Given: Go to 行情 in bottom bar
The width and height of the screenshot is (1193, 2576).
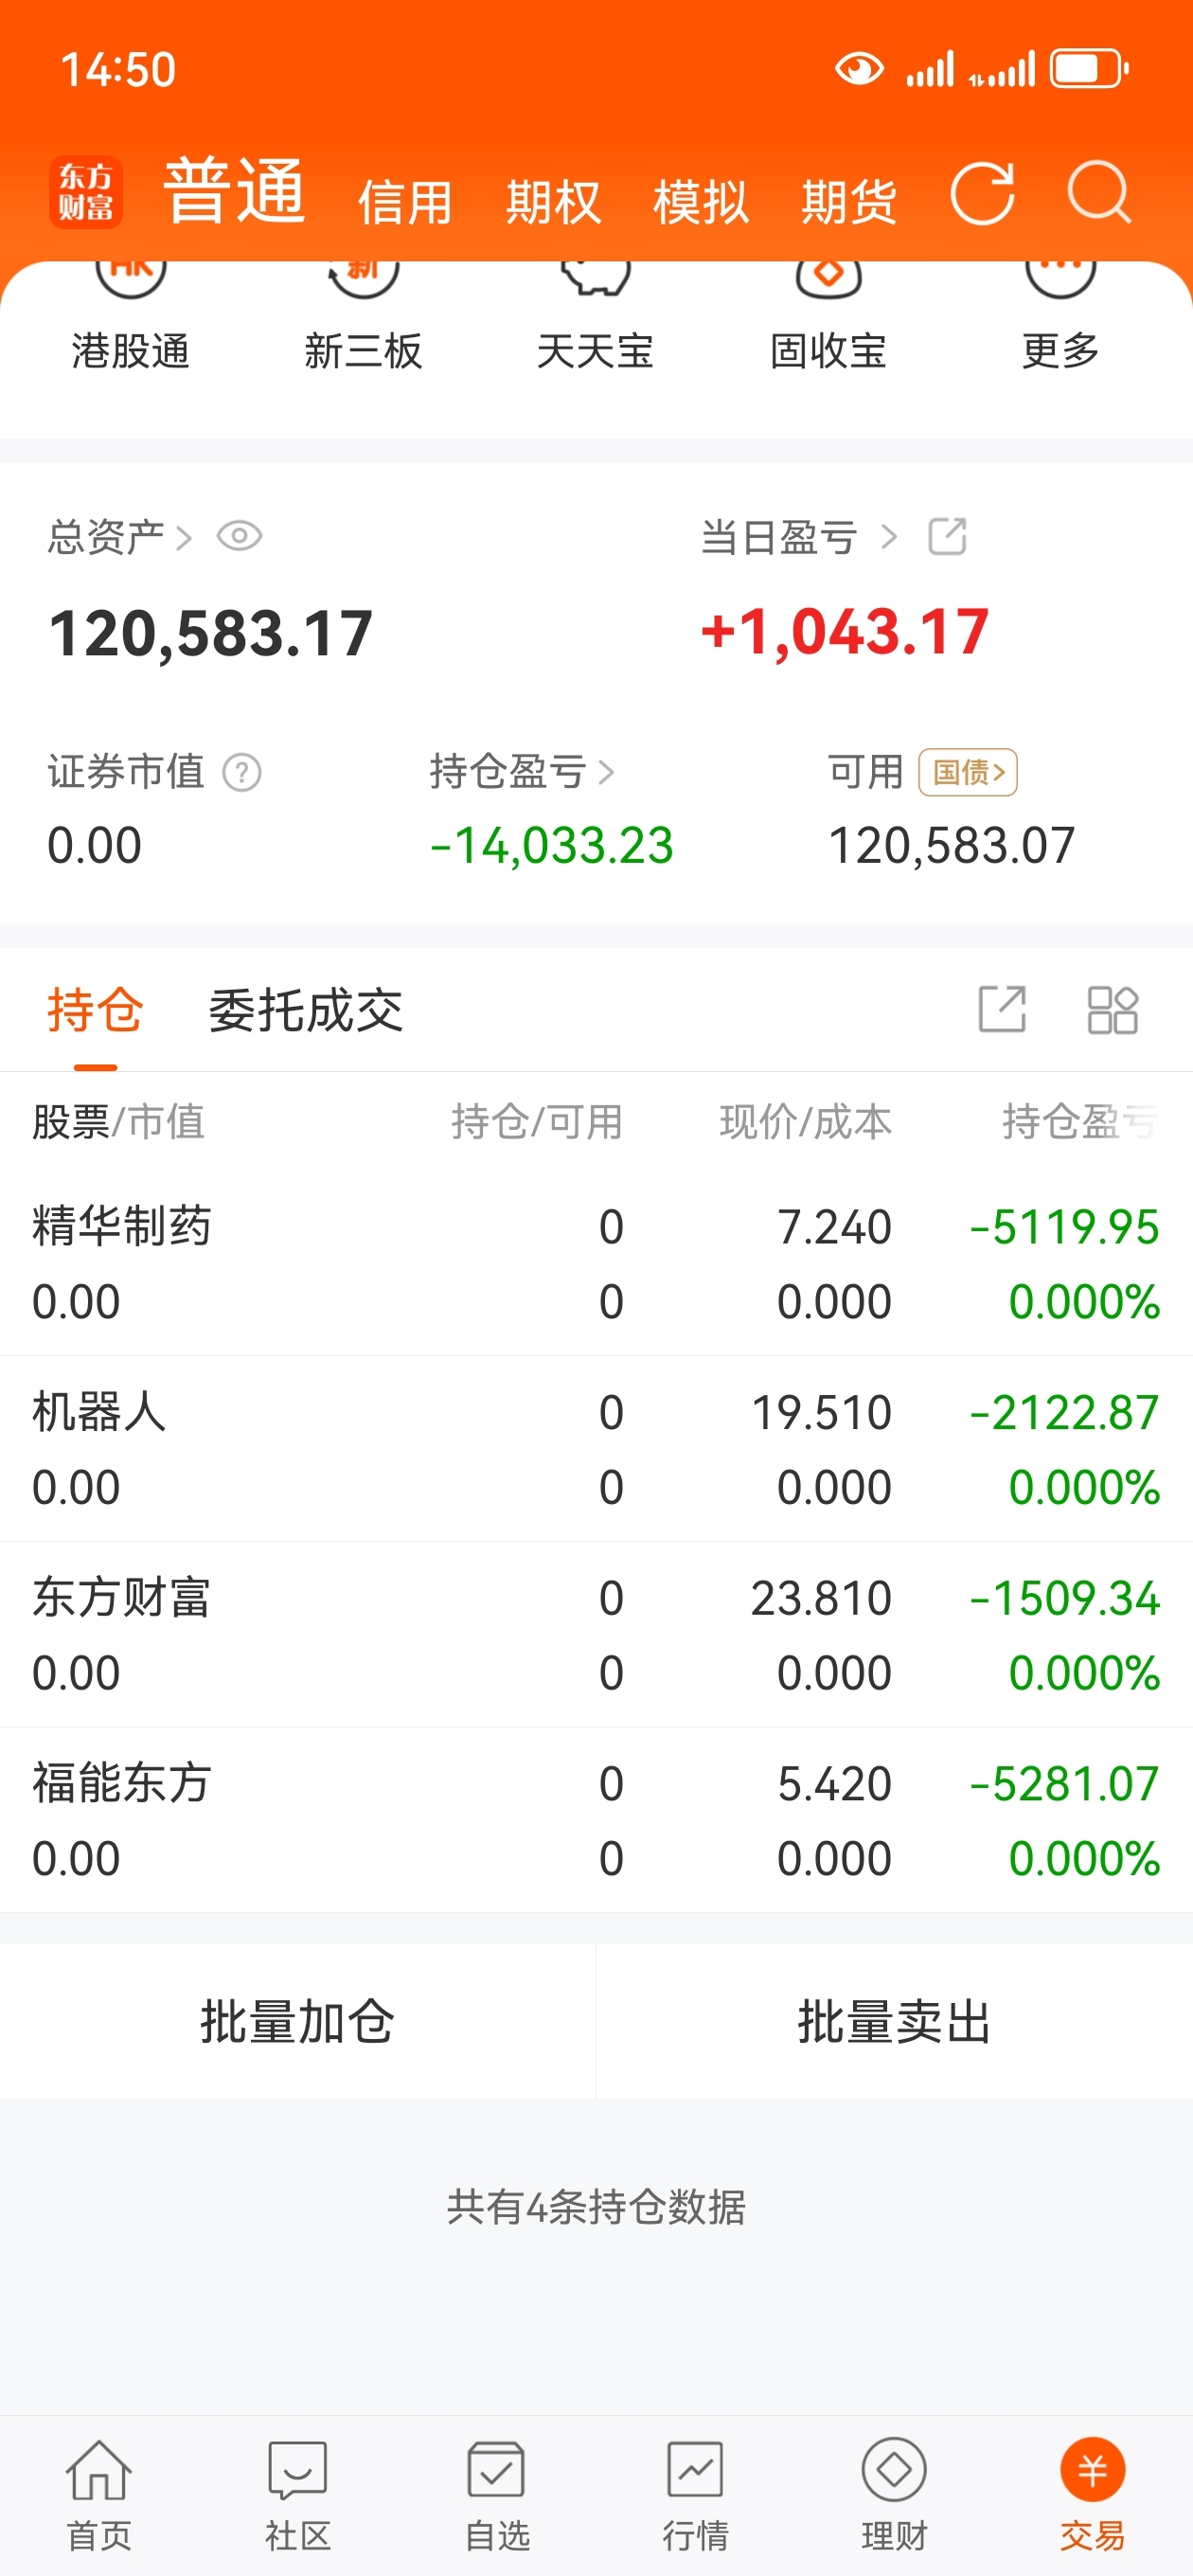Looking at the screenshot, I should (695, 2495).
